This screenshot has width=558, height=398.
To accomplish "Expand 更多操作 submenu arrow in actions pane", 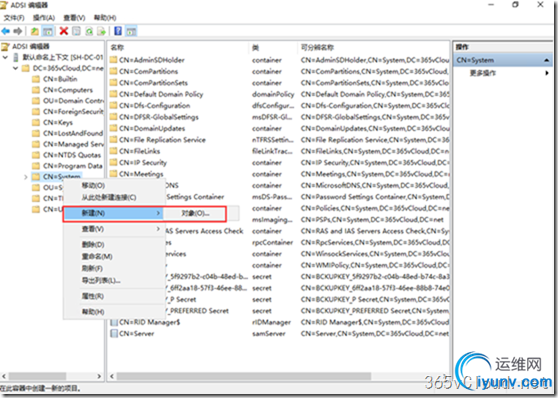I will point(547,73).
